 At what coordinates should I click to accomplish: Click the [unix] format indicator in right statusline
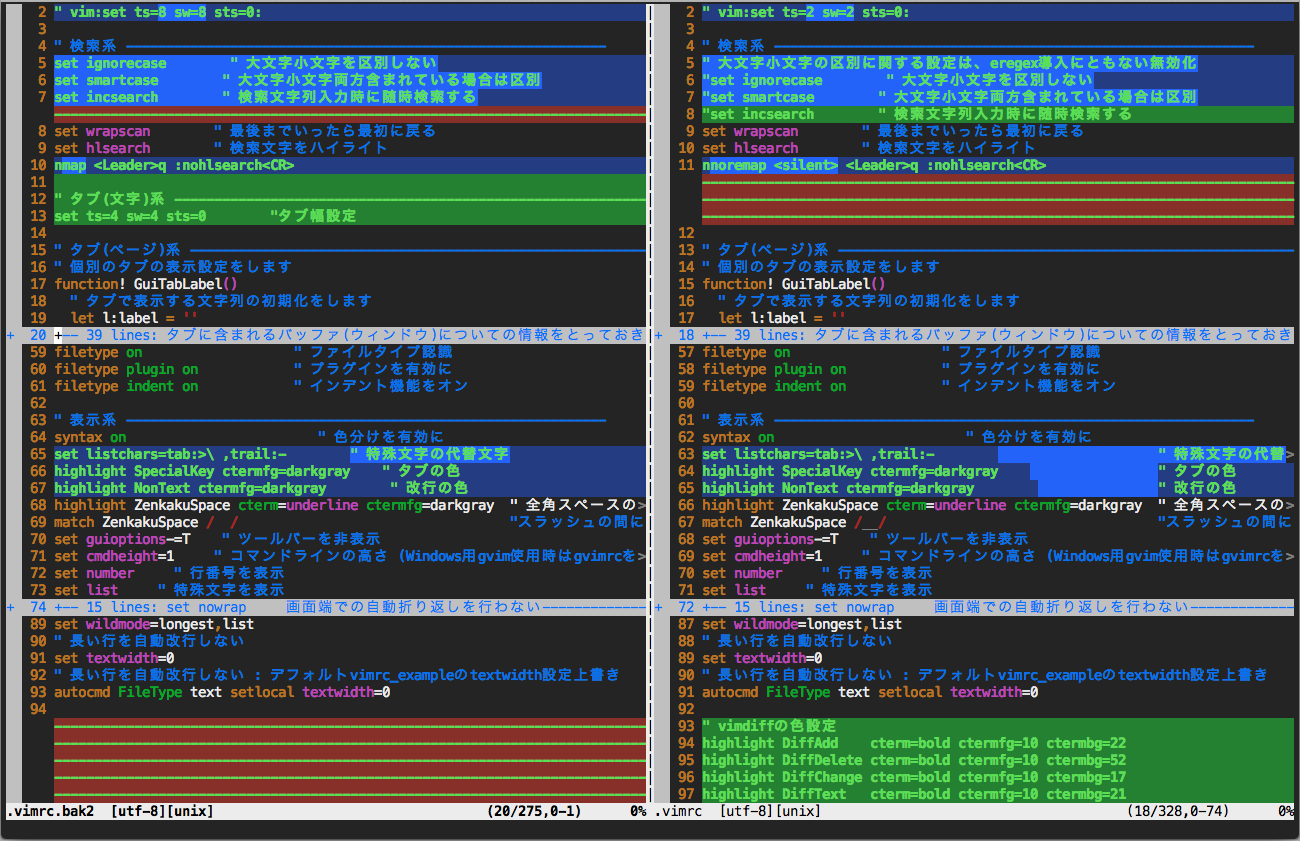(795, 813)
